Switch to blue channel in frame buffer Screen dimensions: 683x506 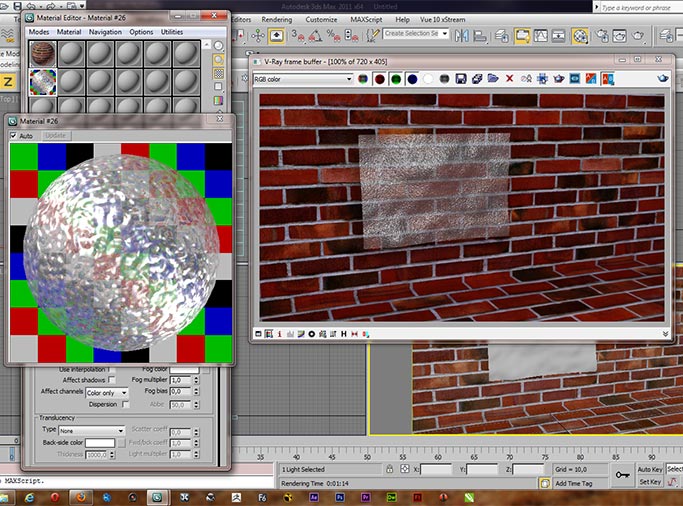[412, 79]
